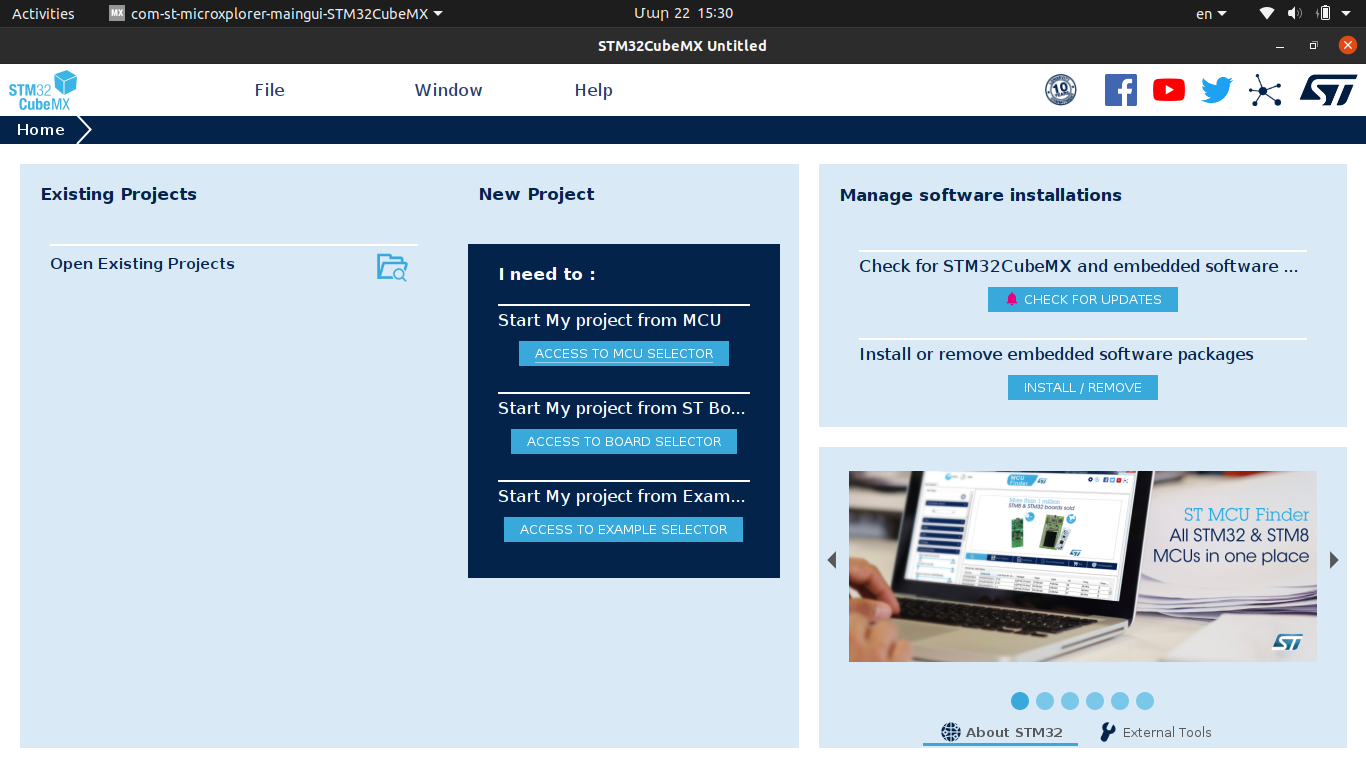Select the fourth carousel dot
This screenshot has width=1366, height=768.
1095,701
